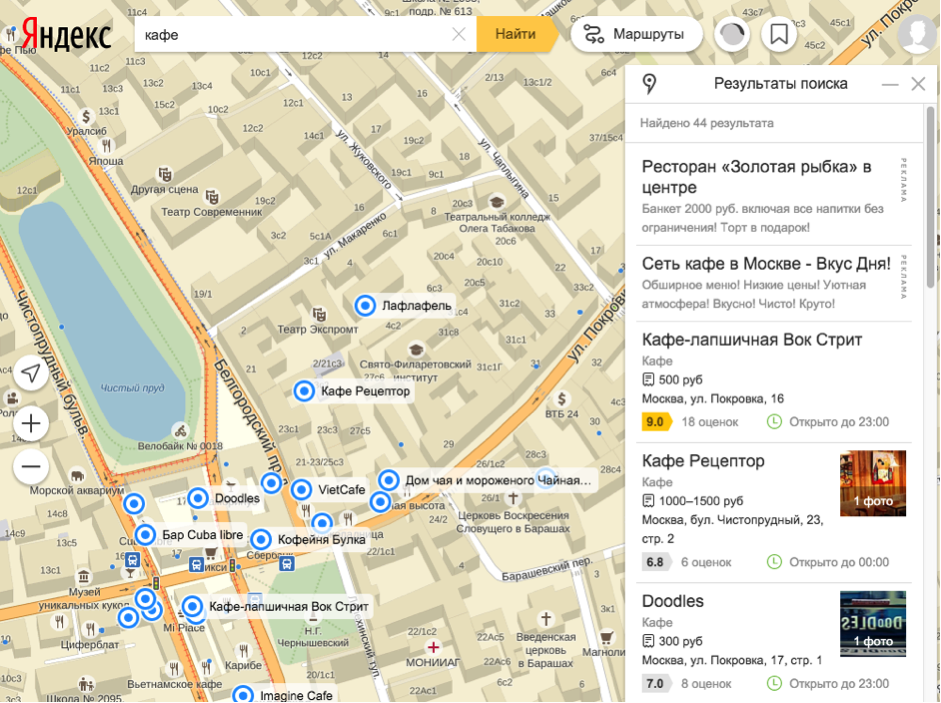This screenshot has height=703, width=941.
Task: Click the 6 оценок reviews count
Action: pos(706,563)
